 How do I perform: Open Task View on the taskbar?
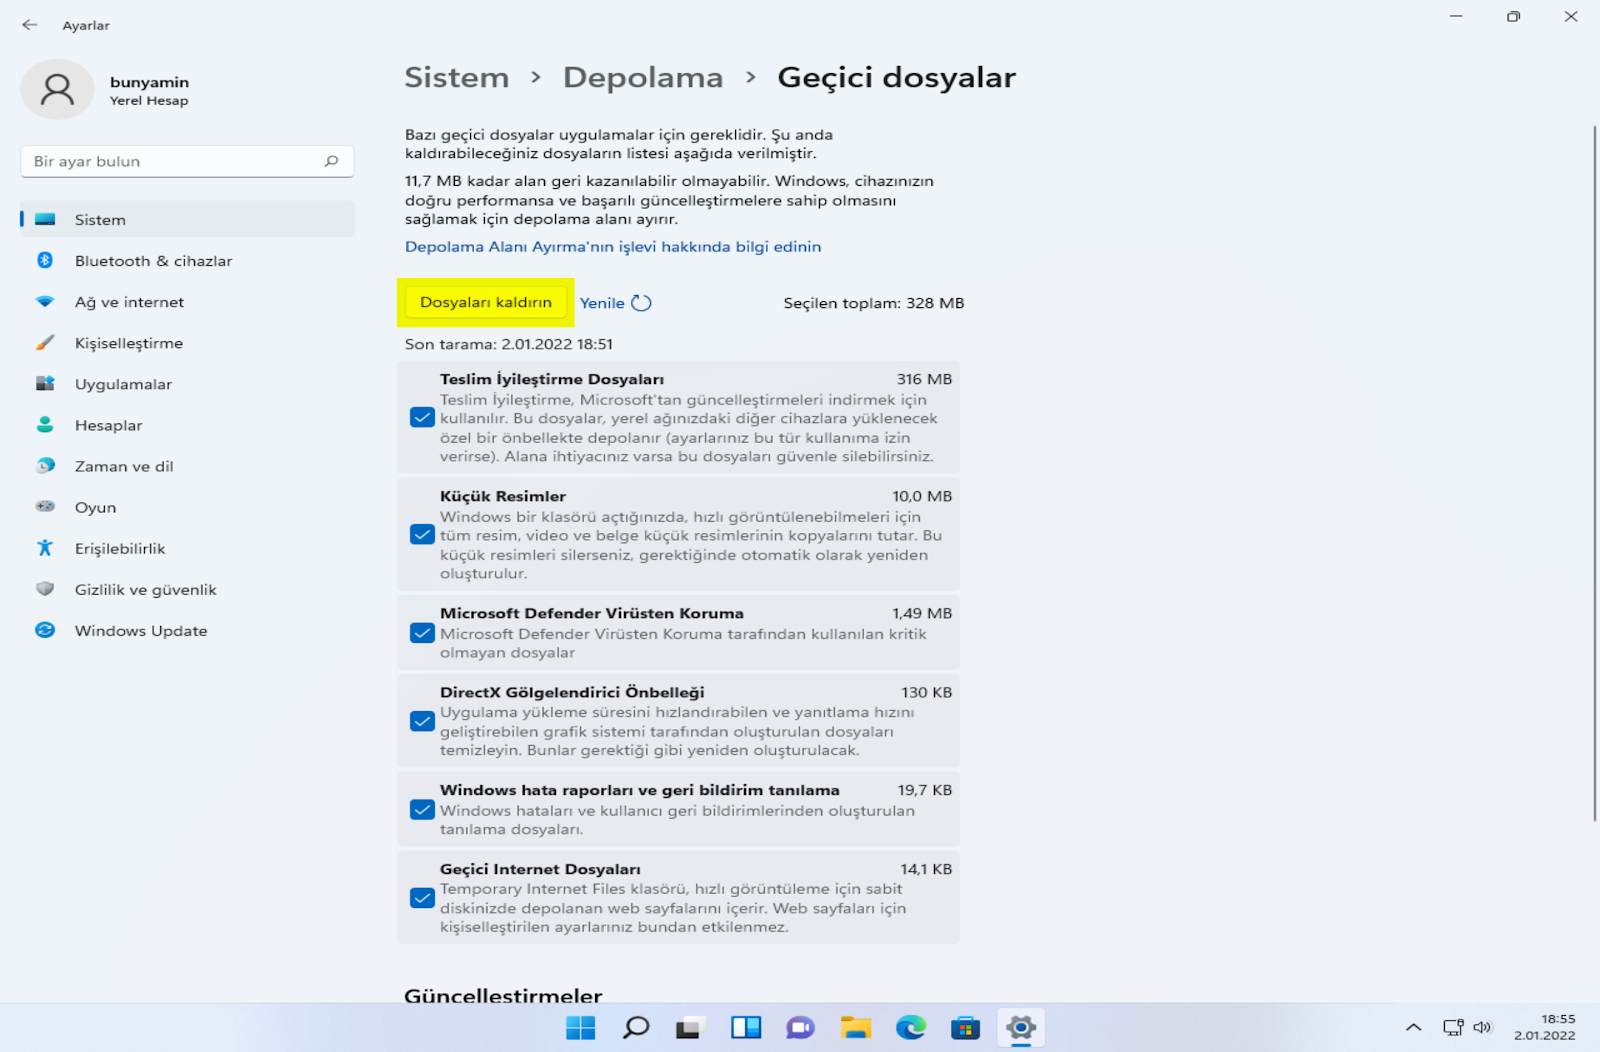point(689,1027)
